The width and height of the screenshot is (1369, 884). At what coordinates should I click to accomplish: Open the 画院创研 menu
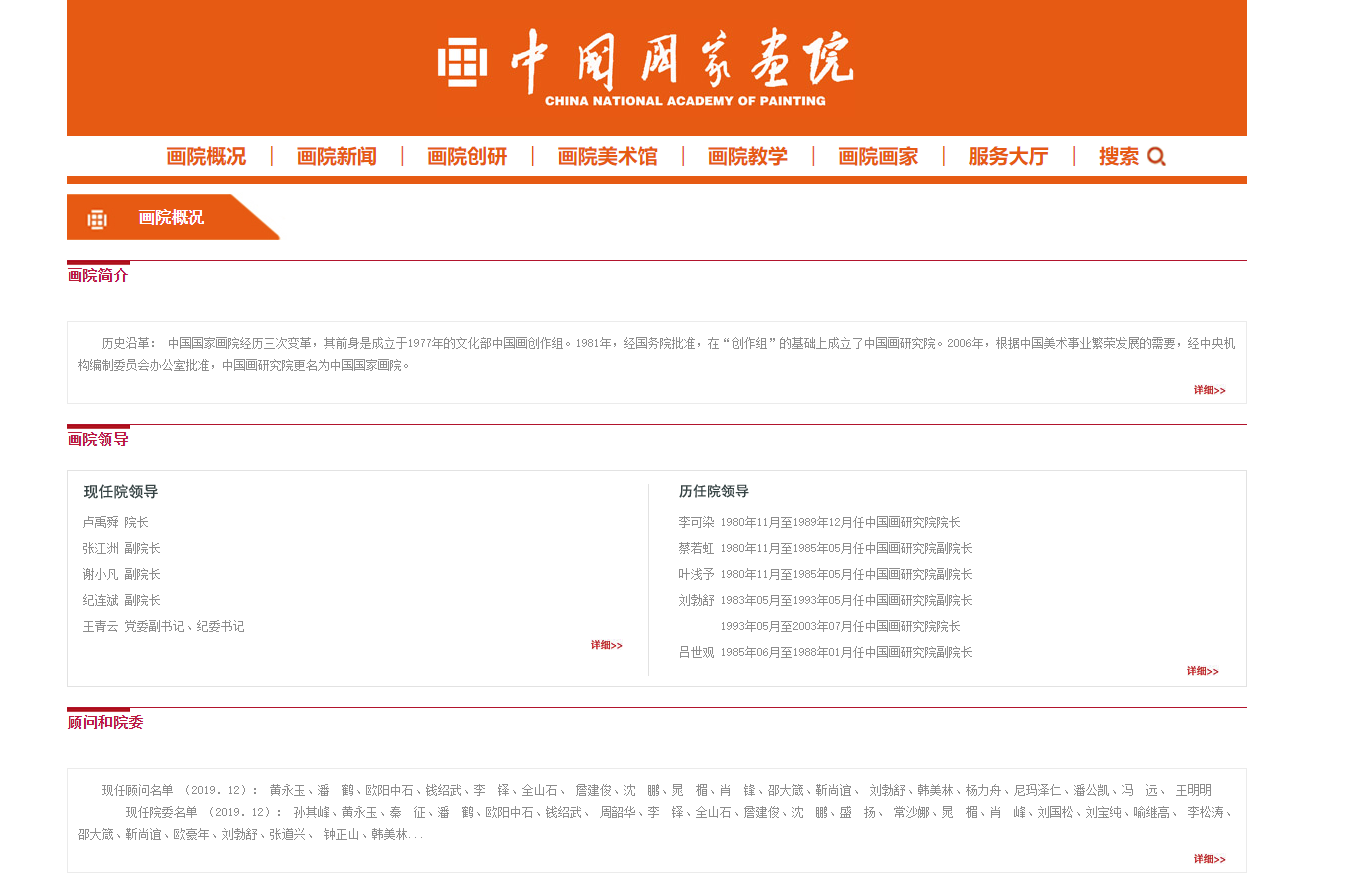(x=467, y=156)
